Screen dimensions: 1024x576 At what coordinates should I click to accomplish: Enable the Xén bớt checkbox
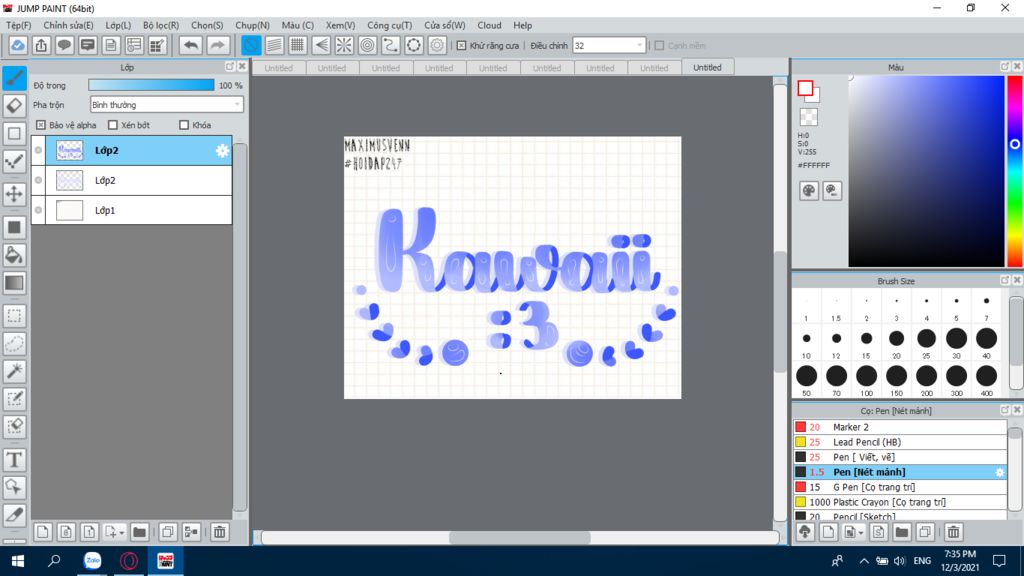click(x=113, y=125)
